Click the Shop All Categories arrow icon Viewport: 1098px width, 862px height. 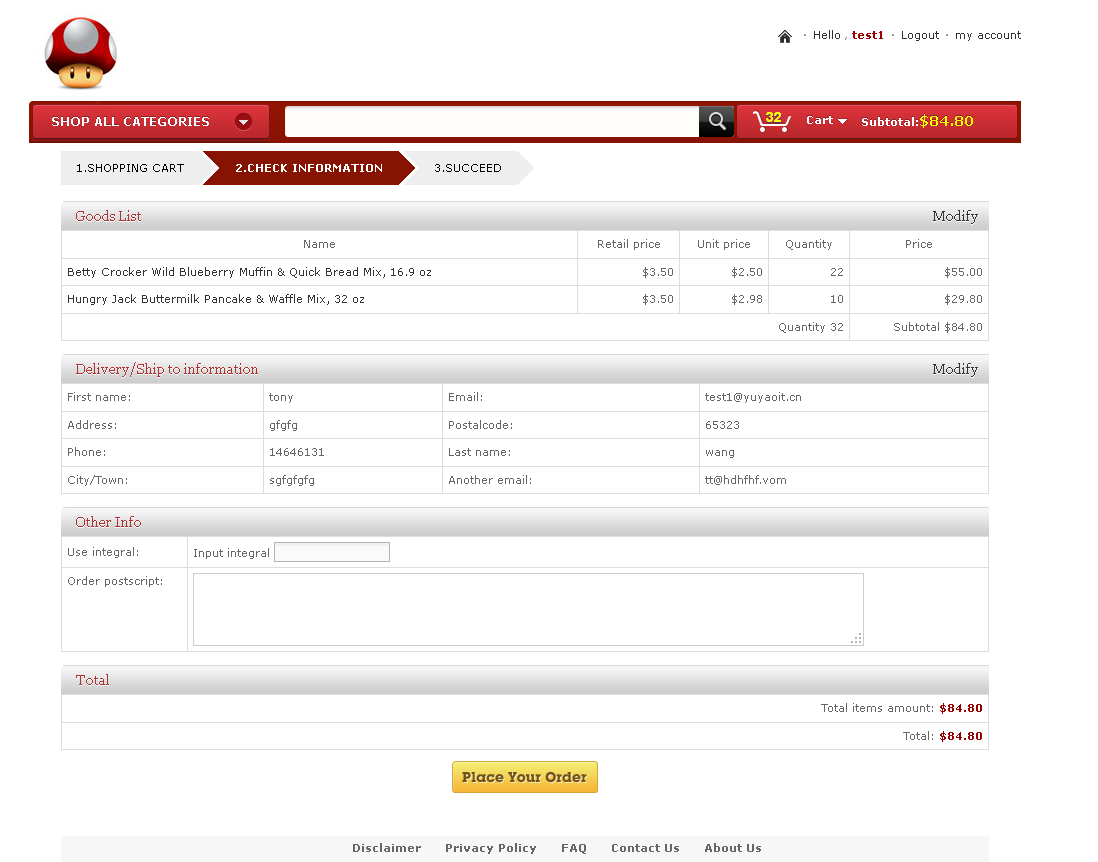(243, 122)
